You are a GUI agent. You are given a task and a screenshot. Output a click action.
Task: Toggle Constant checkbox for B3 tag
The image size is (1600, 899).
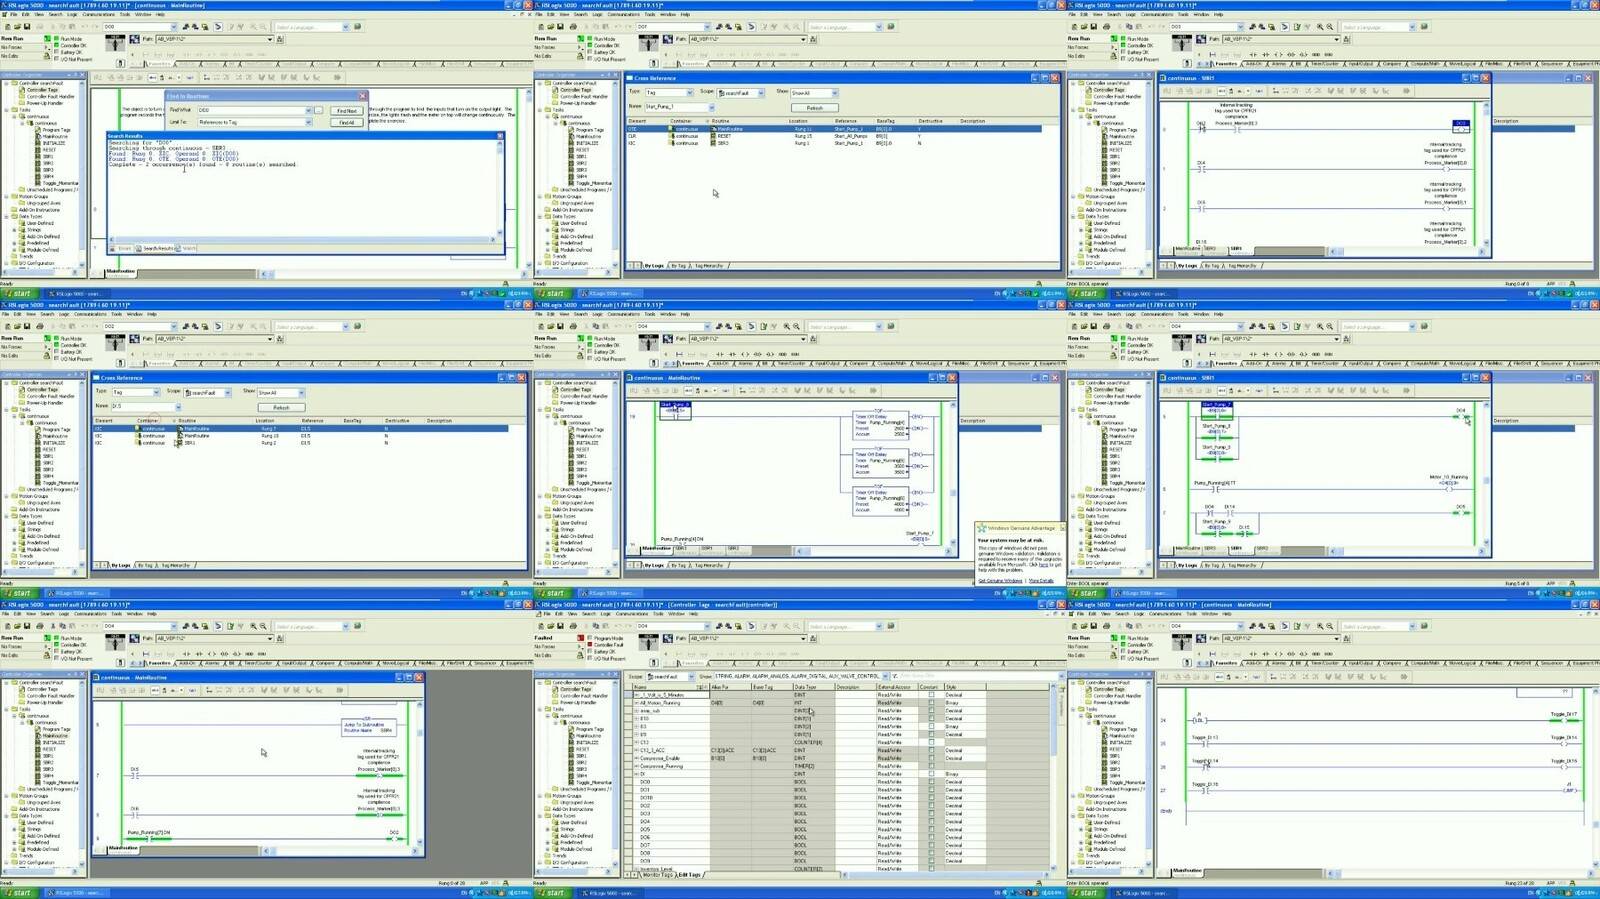tap(931, 727)
